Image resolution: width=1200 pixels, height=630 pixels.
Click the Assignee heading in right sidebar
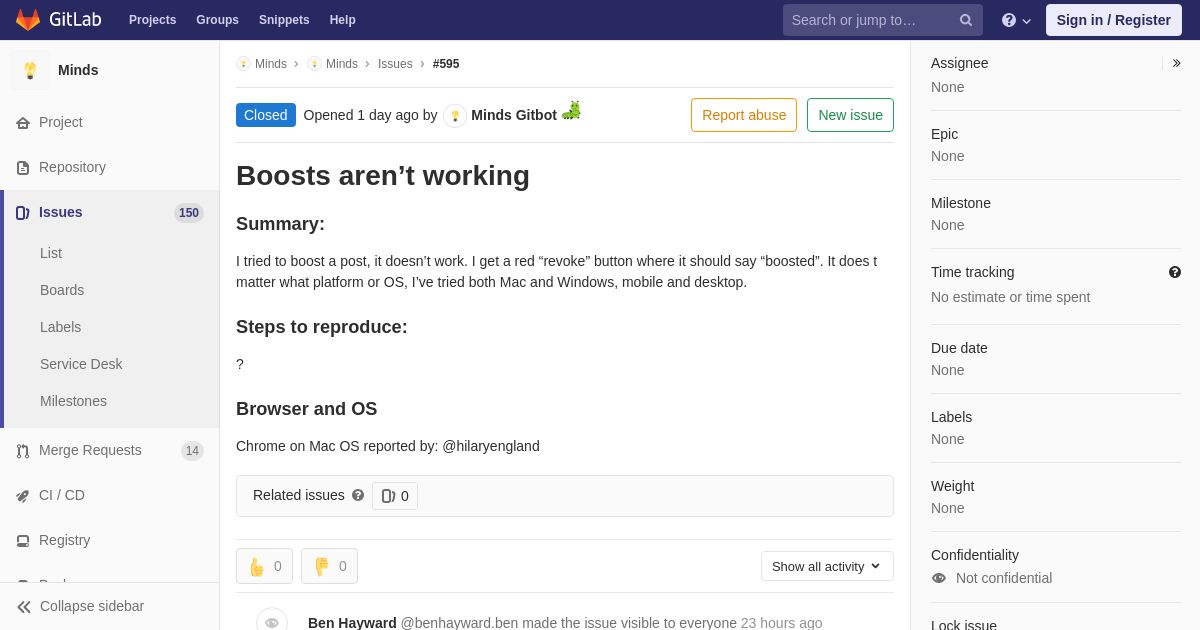click(x=960, y=63)
